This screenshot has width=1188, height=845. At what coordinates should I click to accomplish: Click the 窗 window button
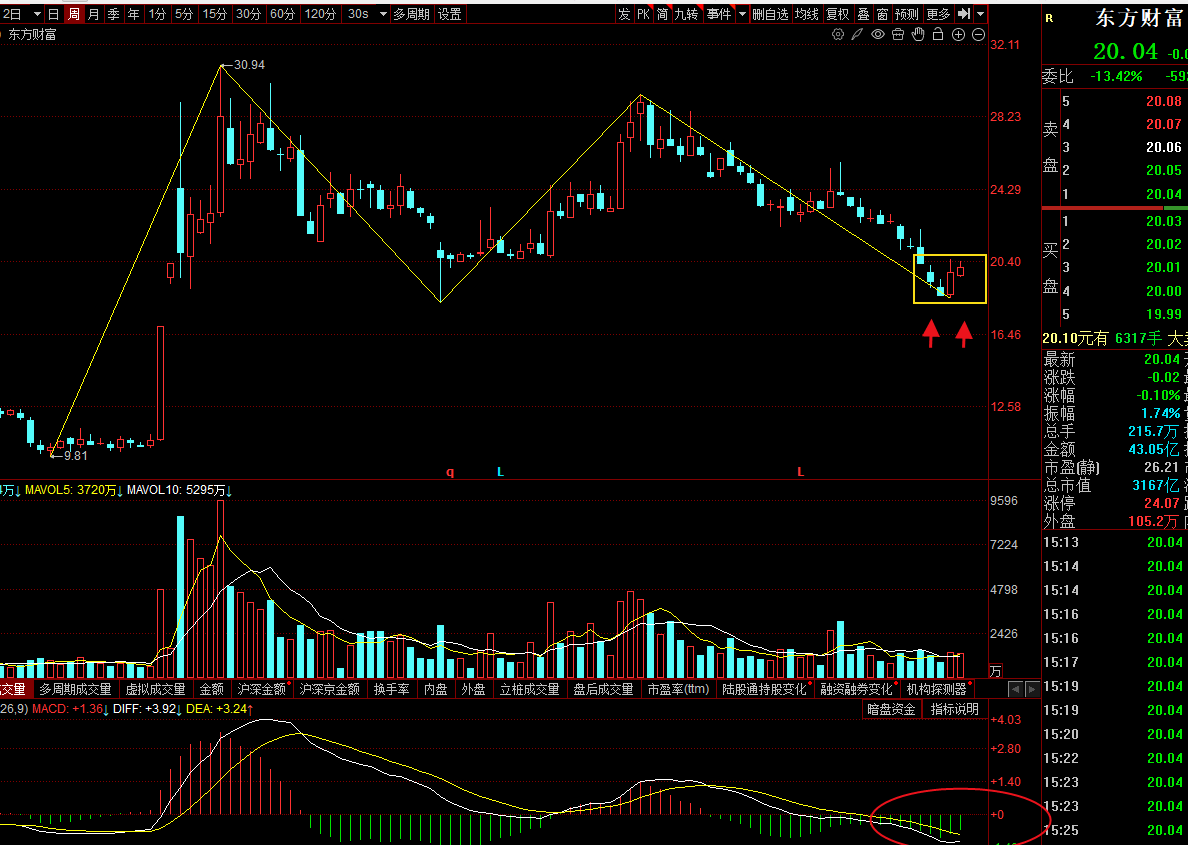(x=883, y=14)
